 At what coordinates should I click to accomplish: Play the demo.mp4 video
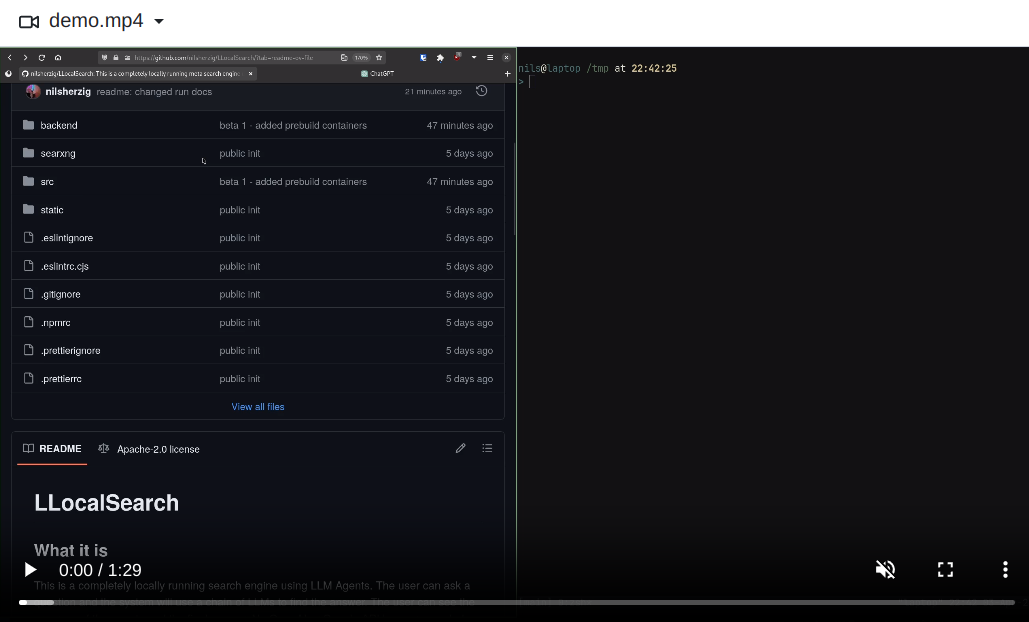[x=30, y=570]
